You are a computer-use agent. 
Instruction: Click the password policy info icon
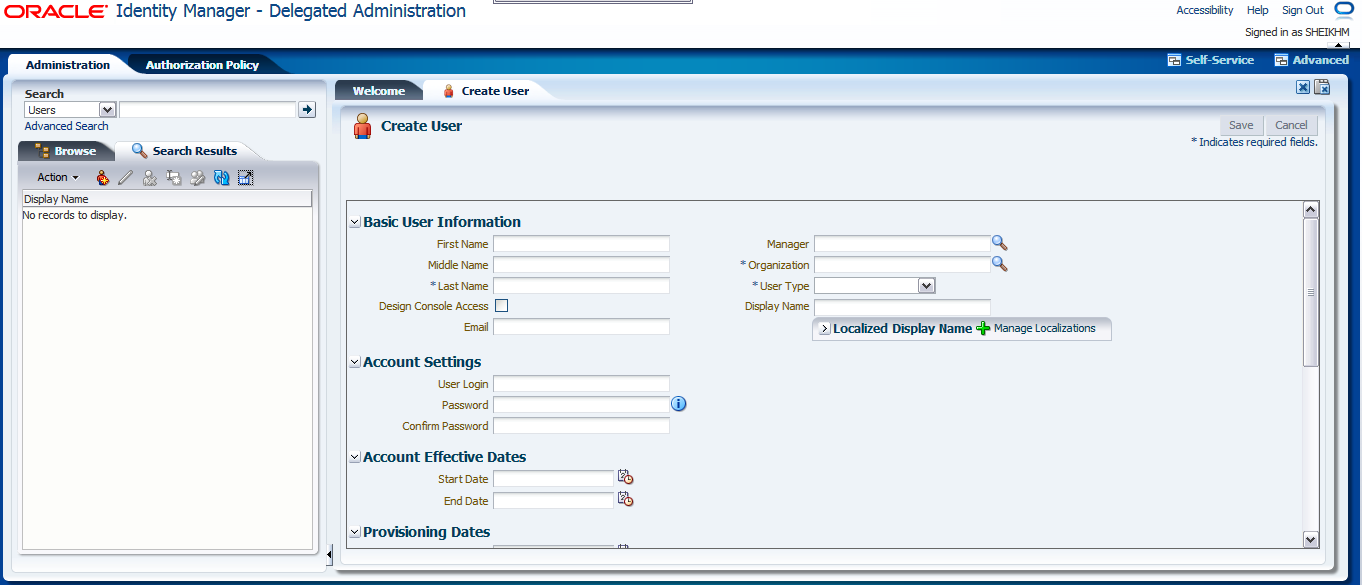[679, 404]
